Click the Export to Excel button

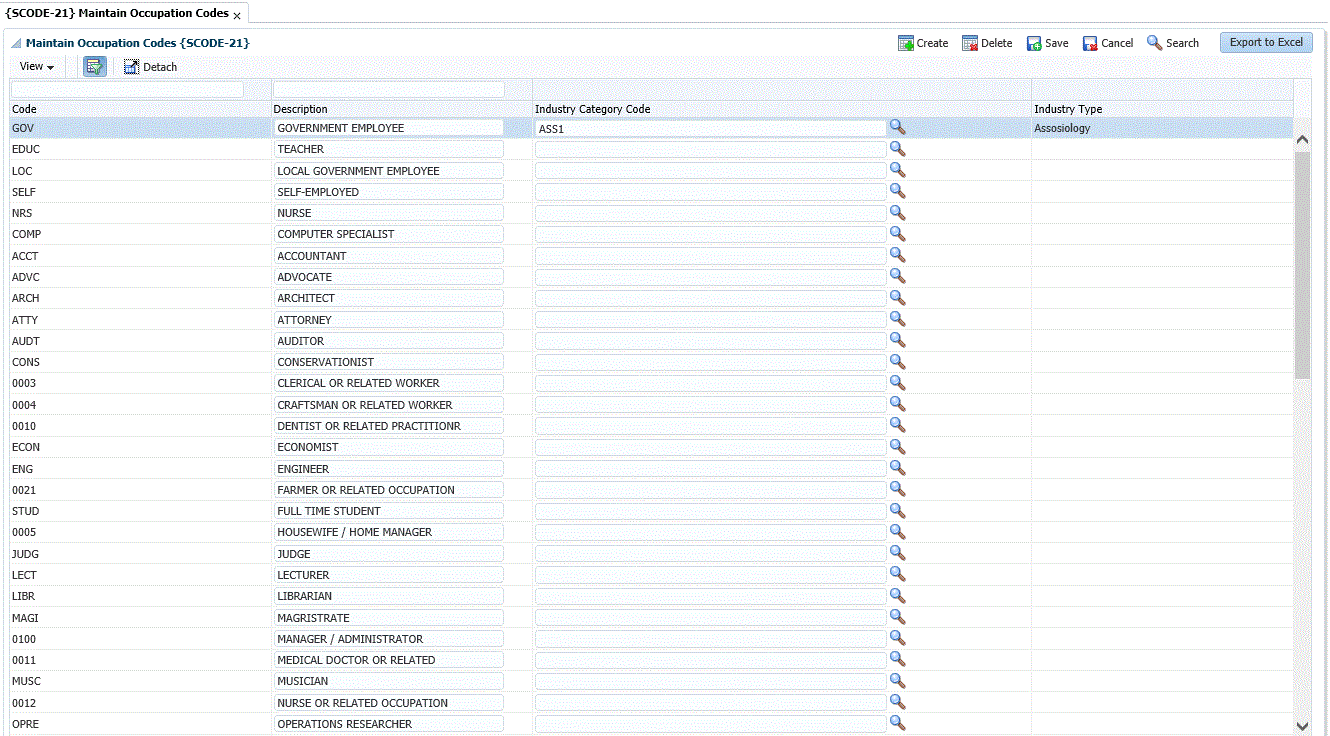(1266, 42)
